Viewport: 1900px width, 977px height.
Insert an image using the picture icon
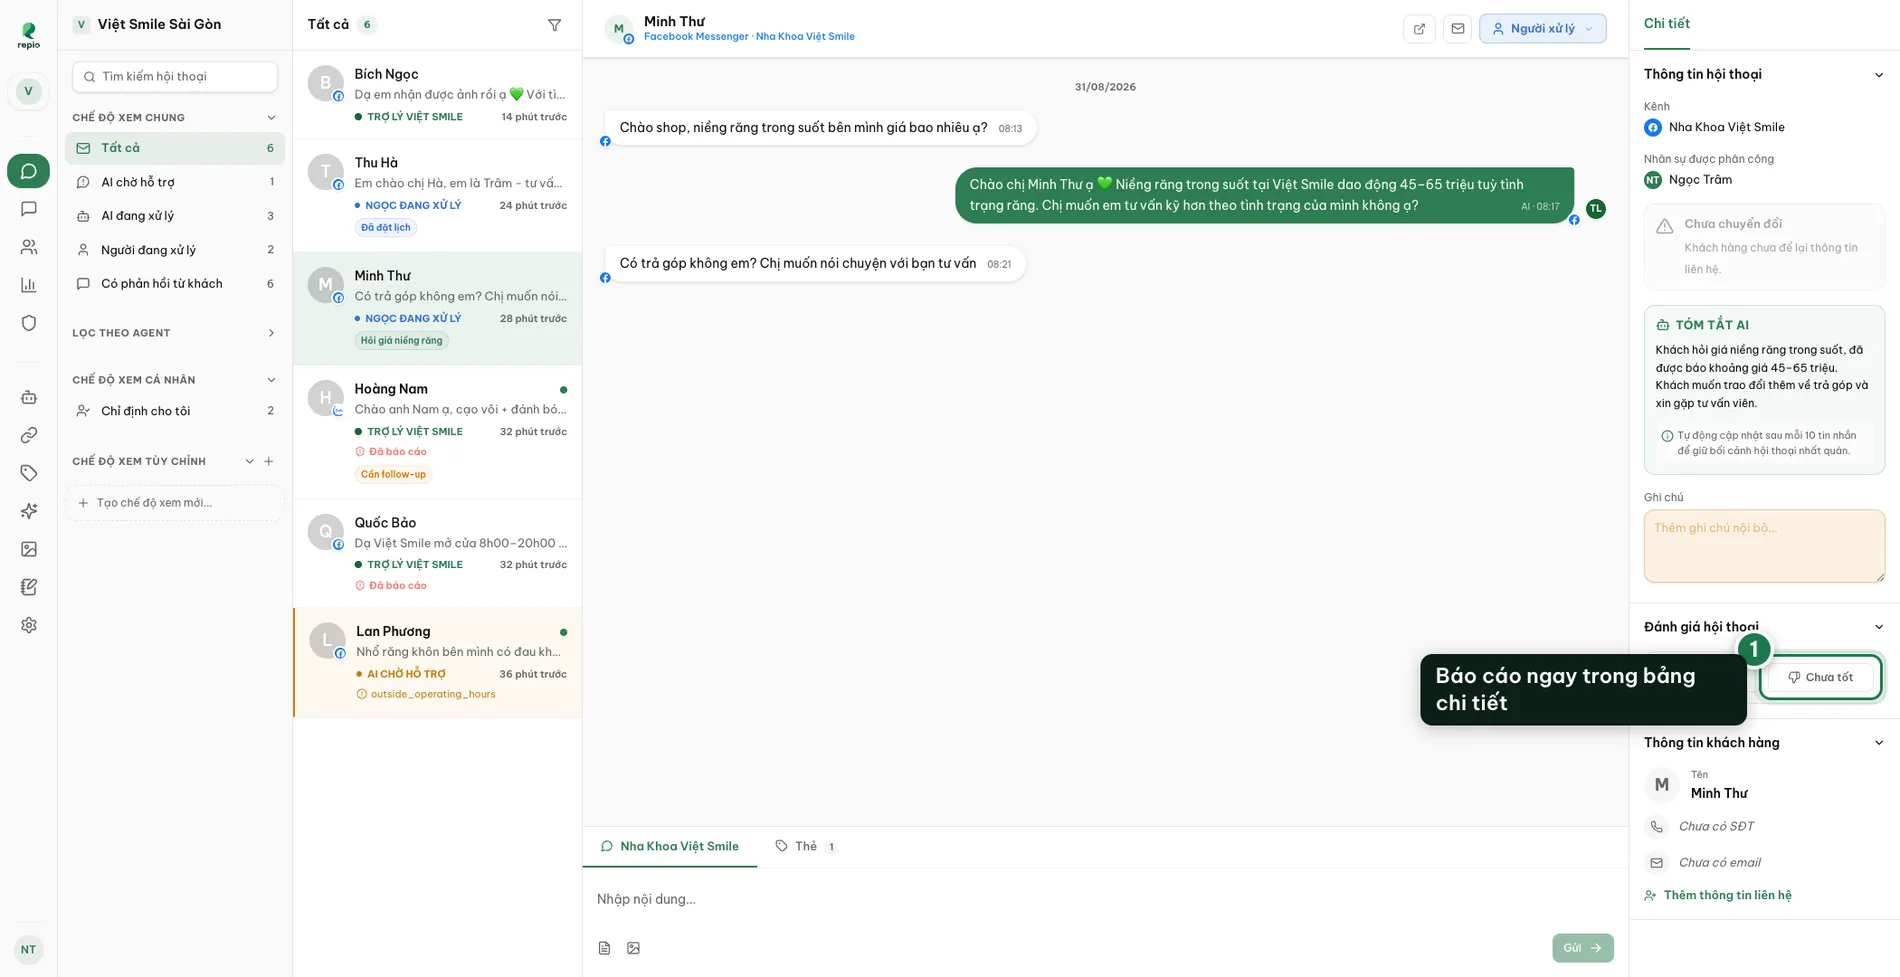(x=633, y=948)
